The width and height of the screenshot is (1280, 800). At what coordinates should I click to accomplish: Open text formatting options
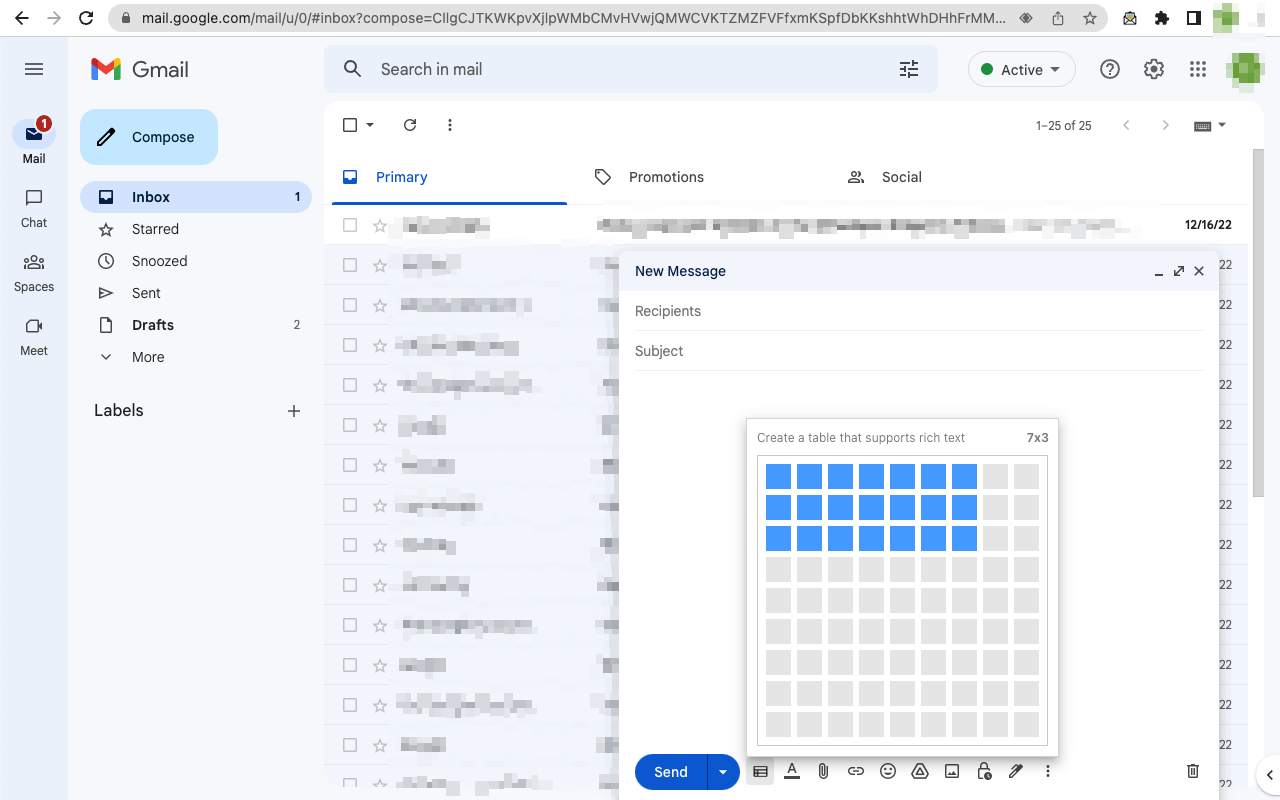[792, 771]
